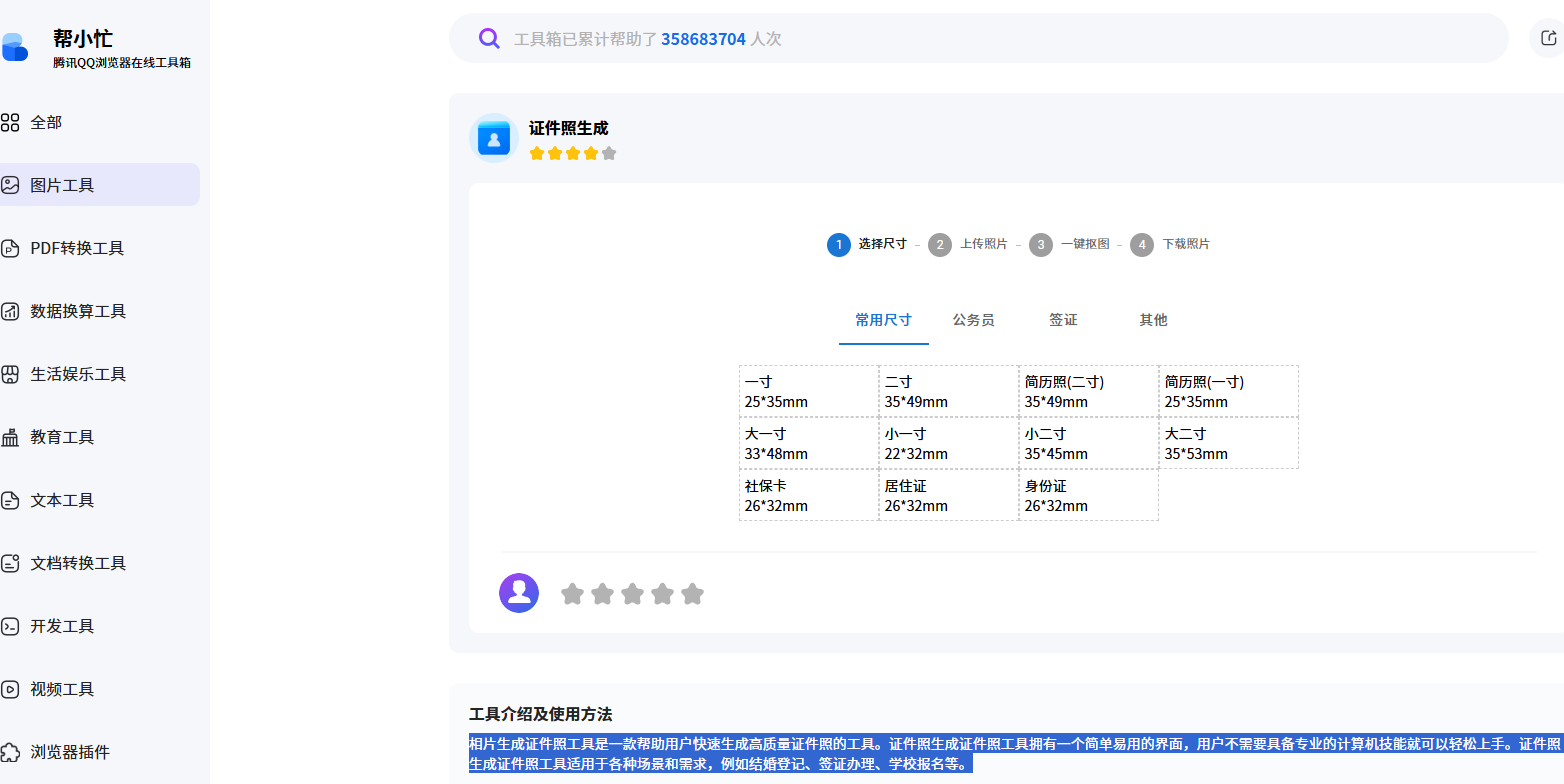This screenshot has height=784, width=1564.
Task: Select 社保卡 photo size option
Action: click(x=808, y=495)
